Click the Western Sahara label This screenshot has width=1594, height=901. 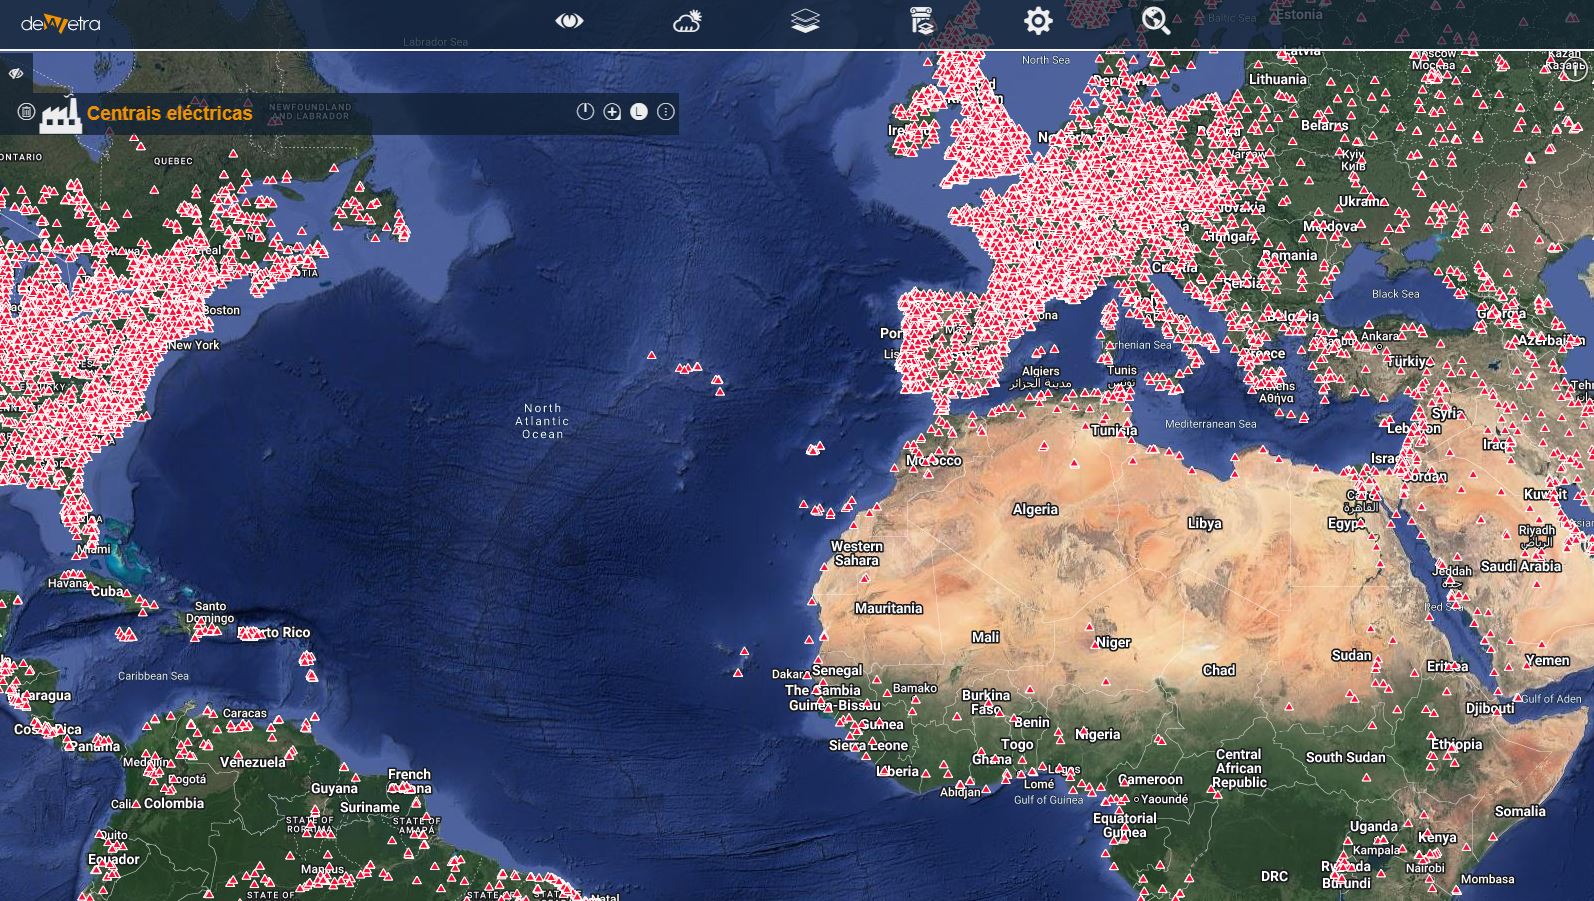coord(857,553)
